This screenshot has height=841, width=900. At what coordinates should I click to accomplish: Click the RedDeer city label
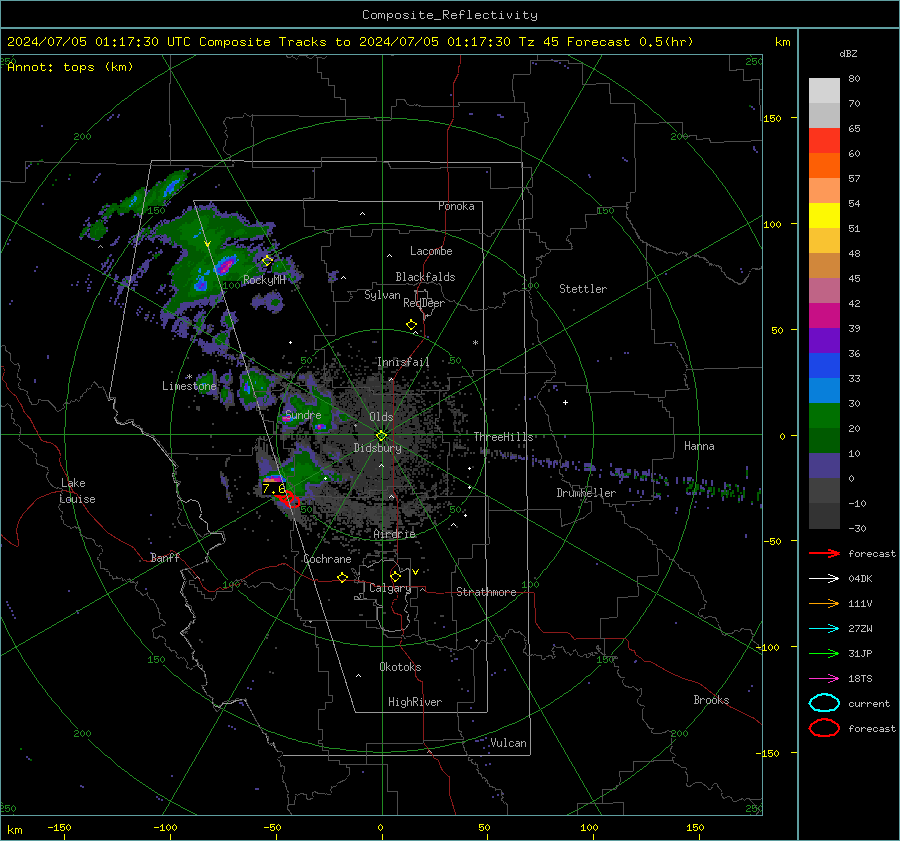(x=424, y=303)
